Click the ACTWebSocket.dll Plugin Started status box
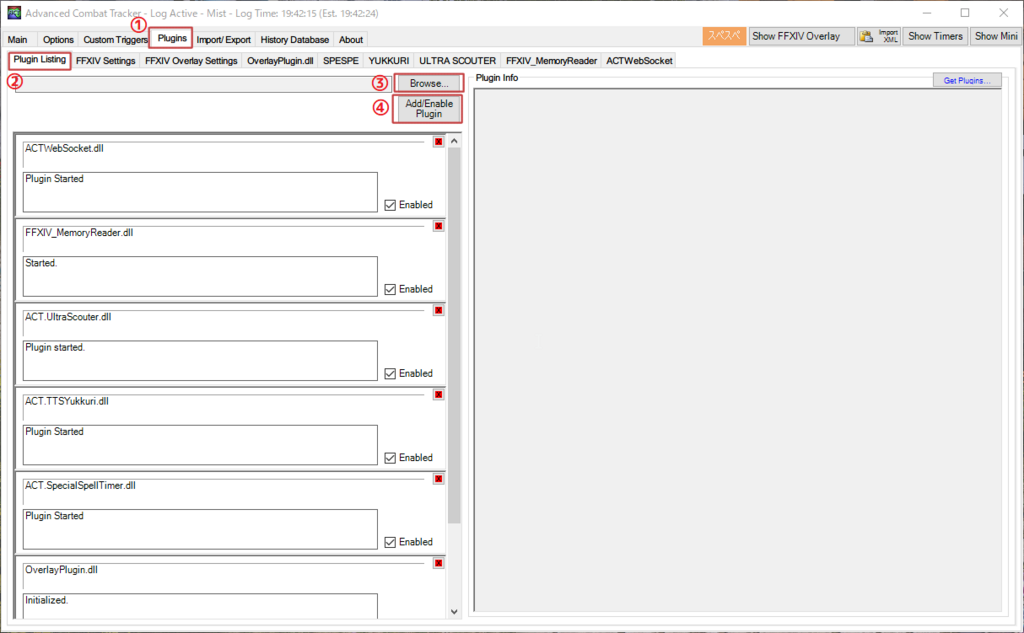This screenshot has height=633, width=1024. (200, 192)
